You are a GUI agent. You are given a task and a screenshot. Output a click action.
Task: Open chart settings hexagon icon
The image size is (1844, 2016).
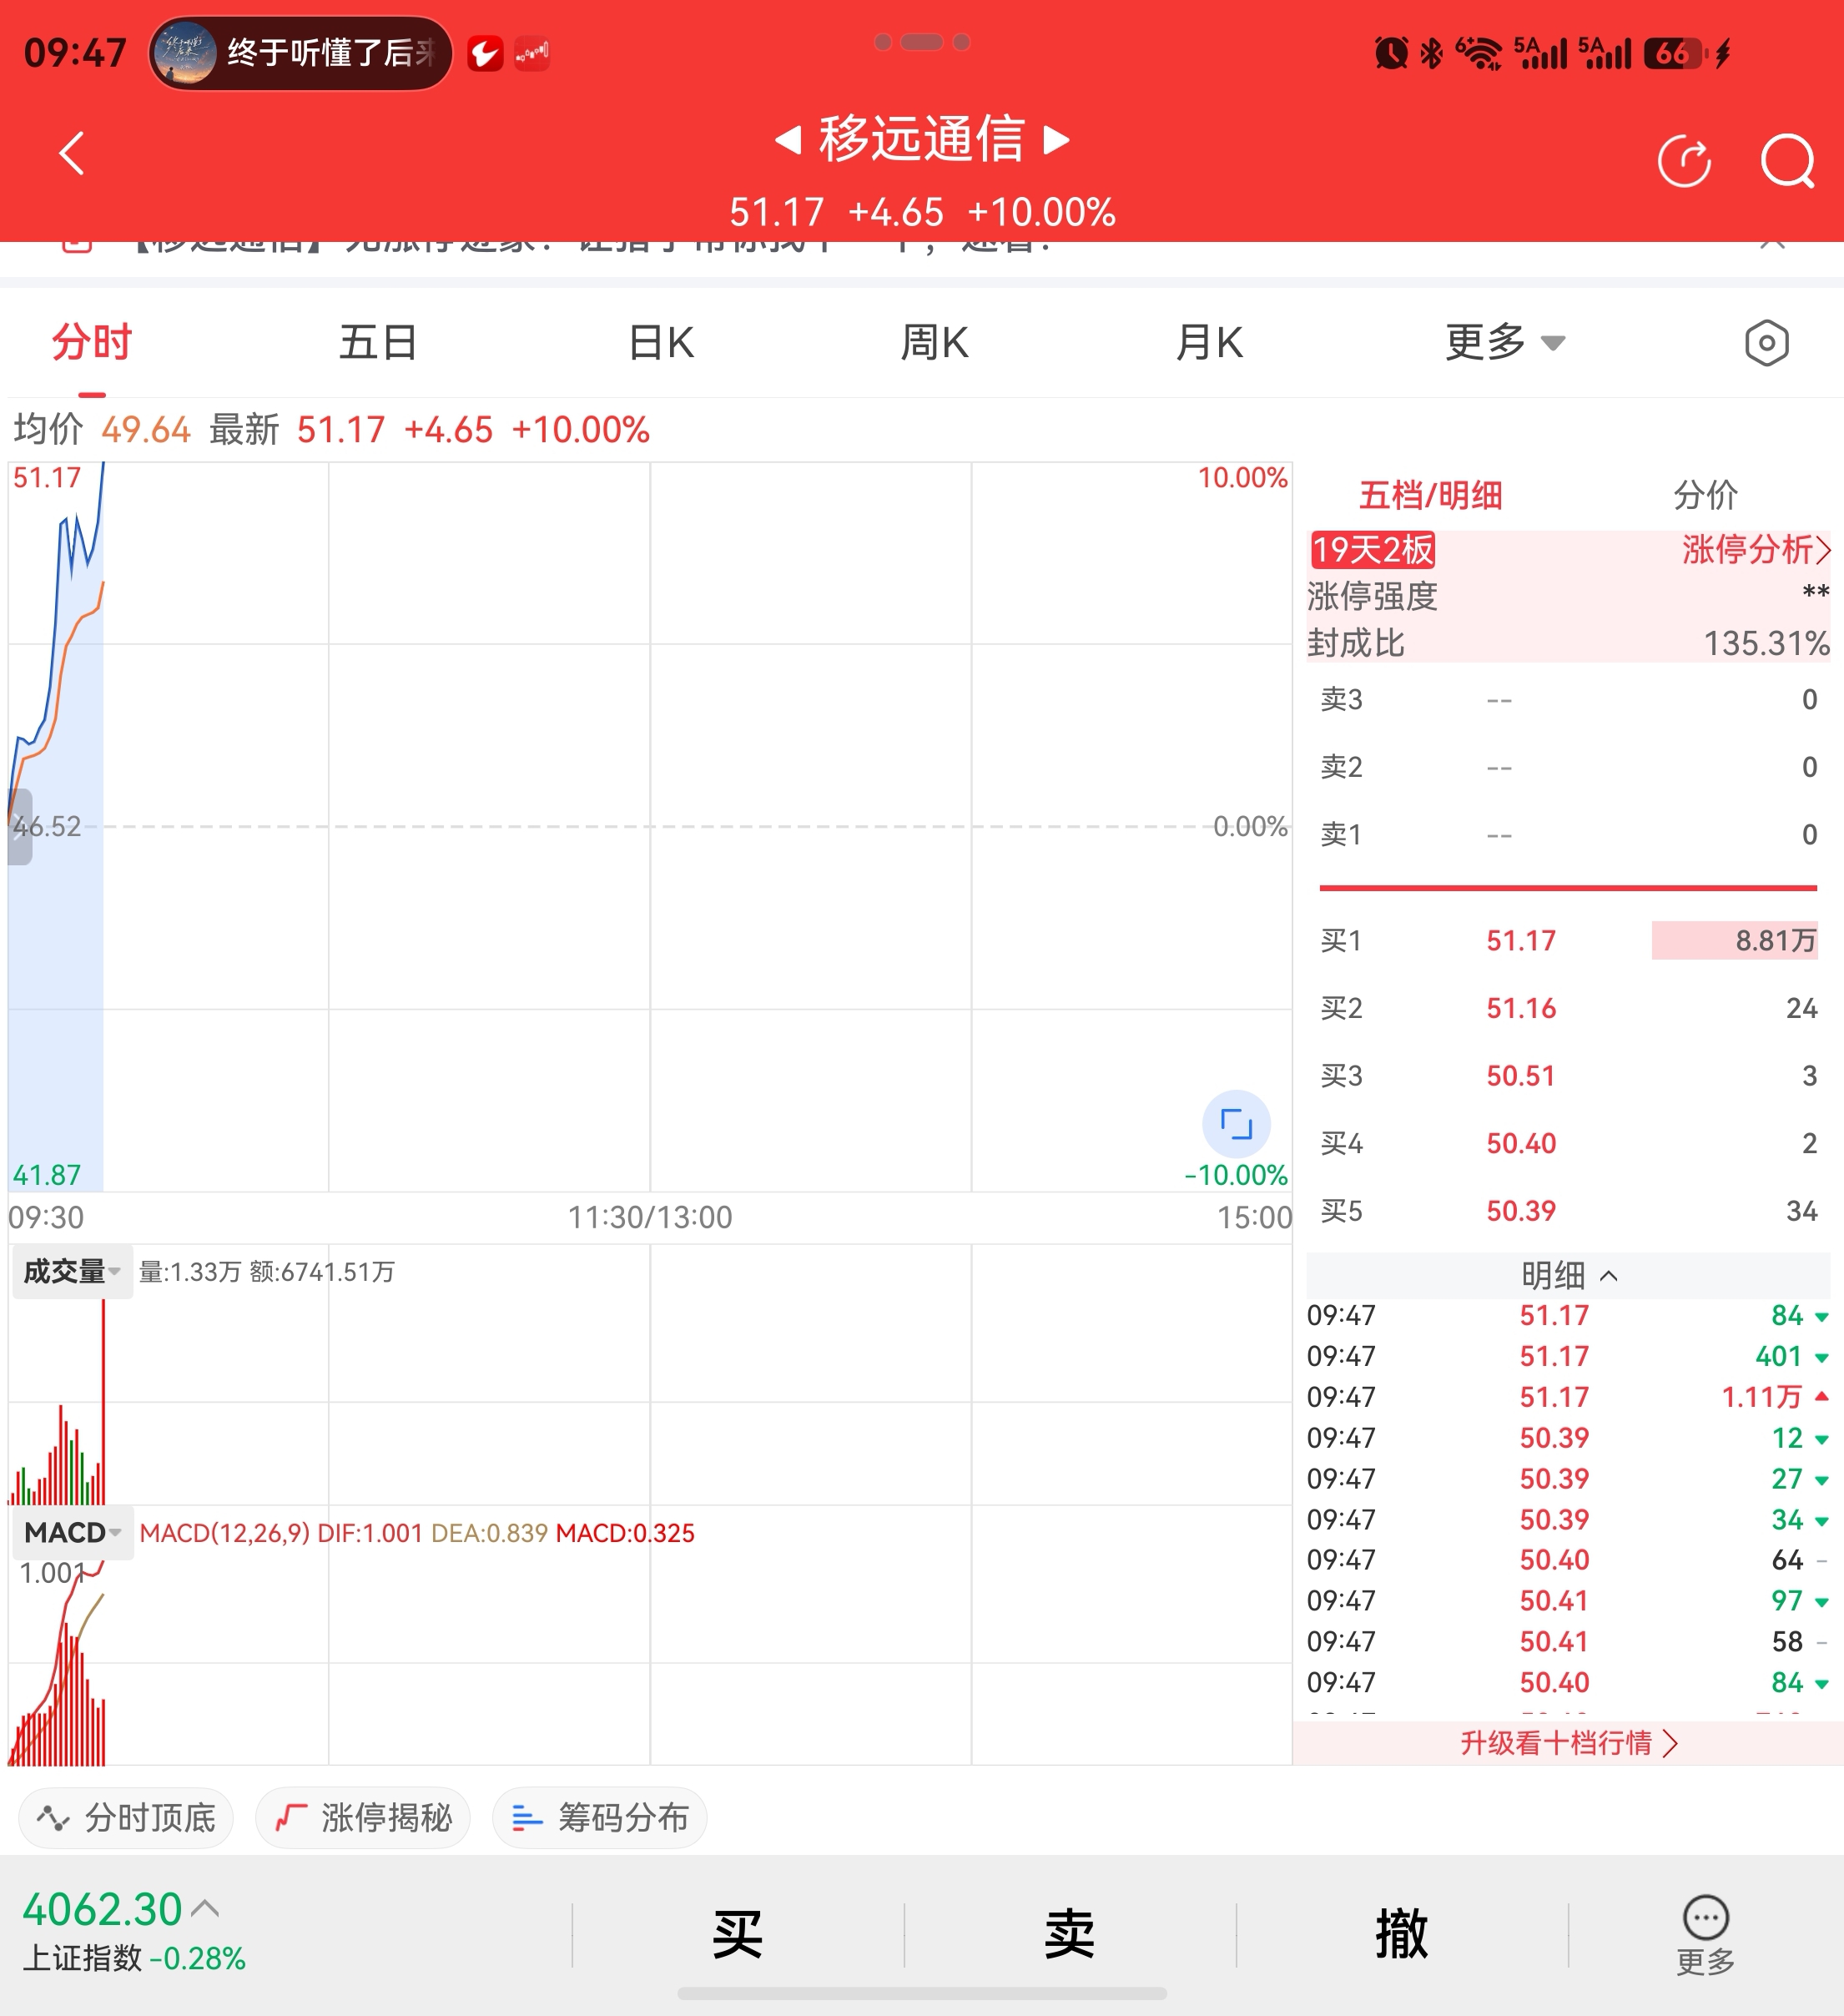coord(1766,343)
